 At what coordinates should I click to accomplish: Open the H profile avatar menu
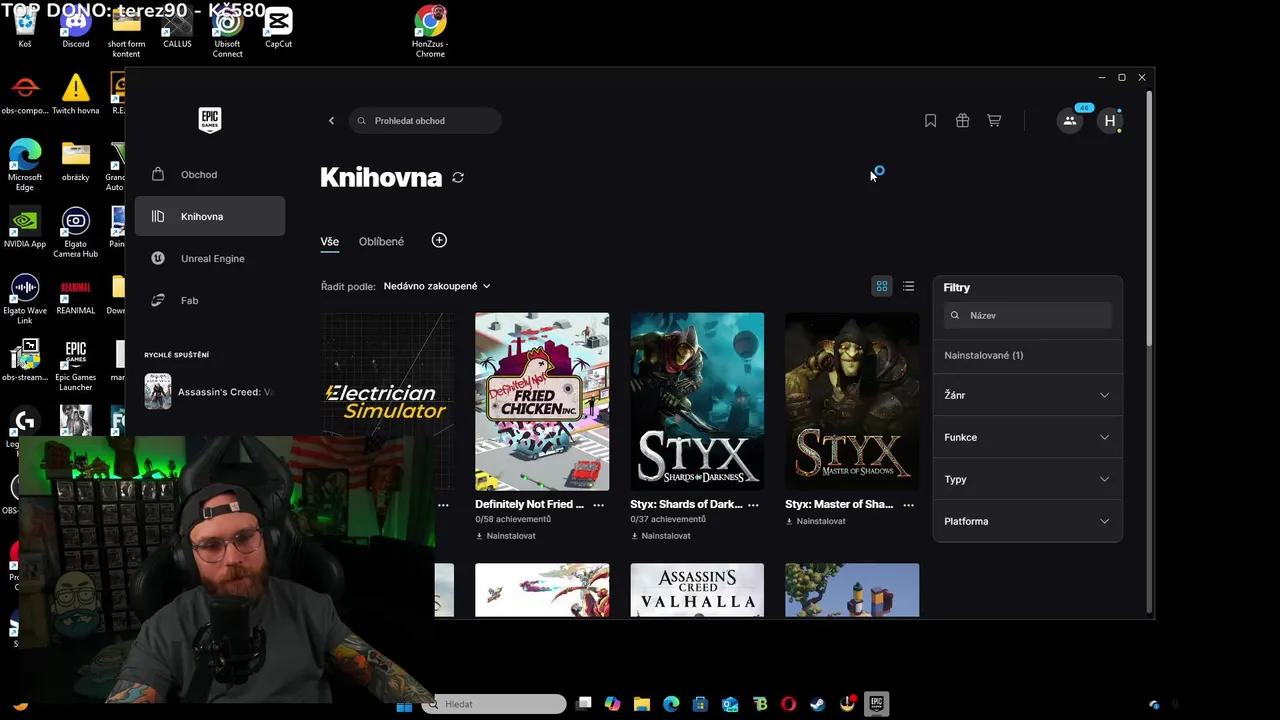(x=1109, y=121)
